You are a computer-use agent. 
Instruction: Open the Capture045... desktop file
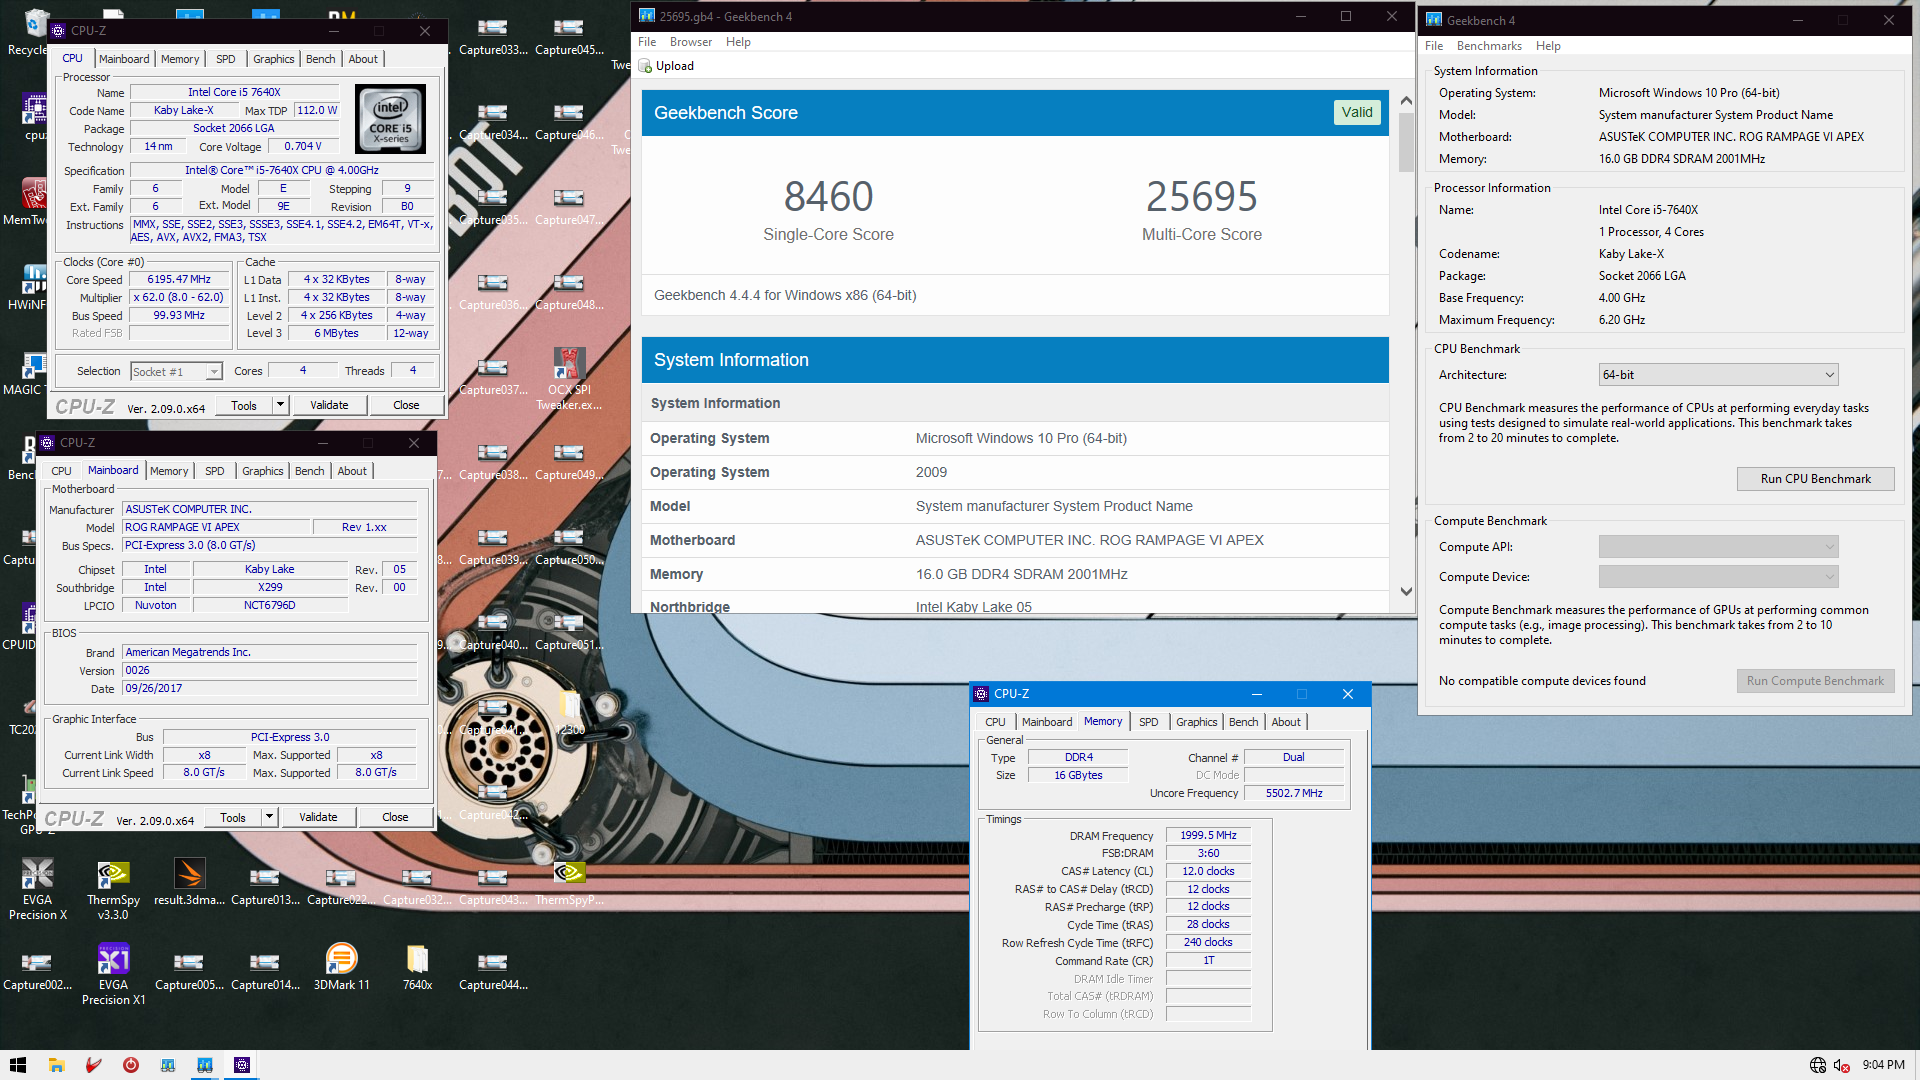coord(569,37)
